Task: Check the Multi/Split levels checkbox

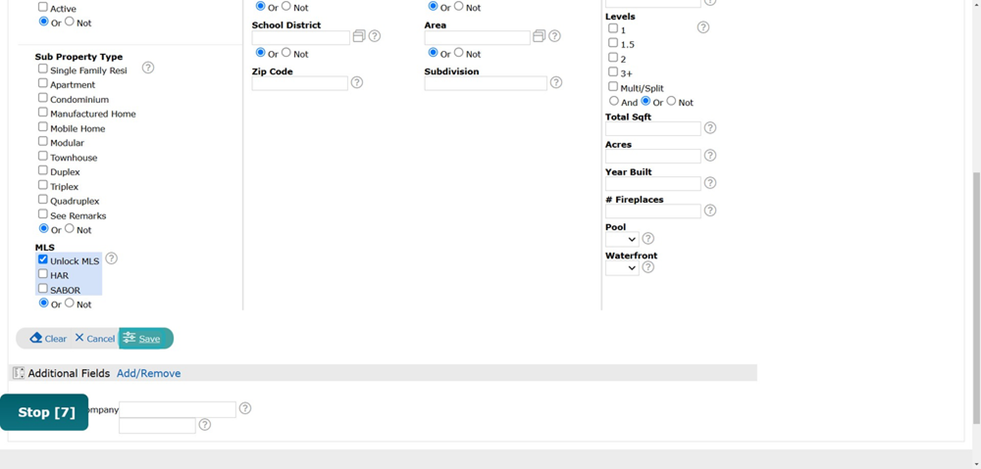Action: [613, 86]
